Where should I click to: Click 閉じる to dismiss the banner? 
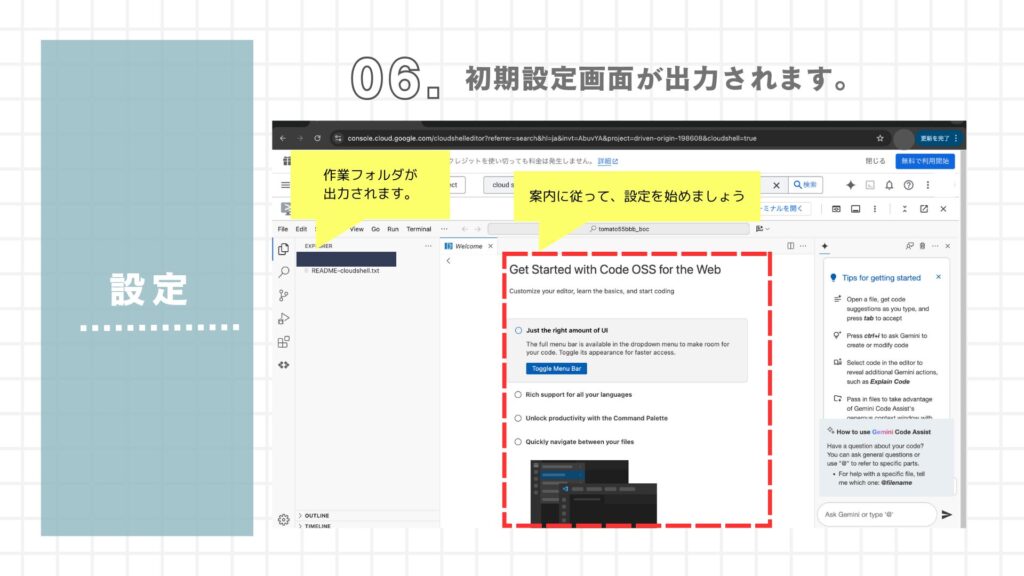click(x=875, y=161)
